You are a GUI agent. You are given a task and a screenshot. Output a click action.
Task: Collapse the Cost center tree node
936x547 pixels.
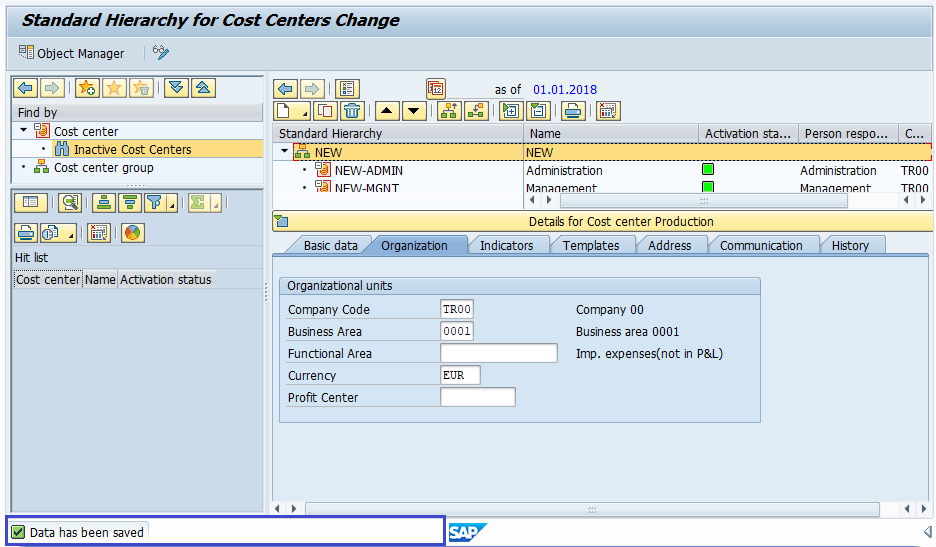[x=23, y=130]
